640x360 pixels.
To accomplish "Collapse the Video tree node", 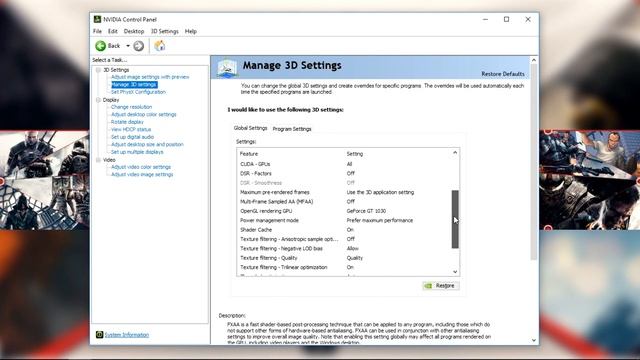I will click(x=98, y=160).
